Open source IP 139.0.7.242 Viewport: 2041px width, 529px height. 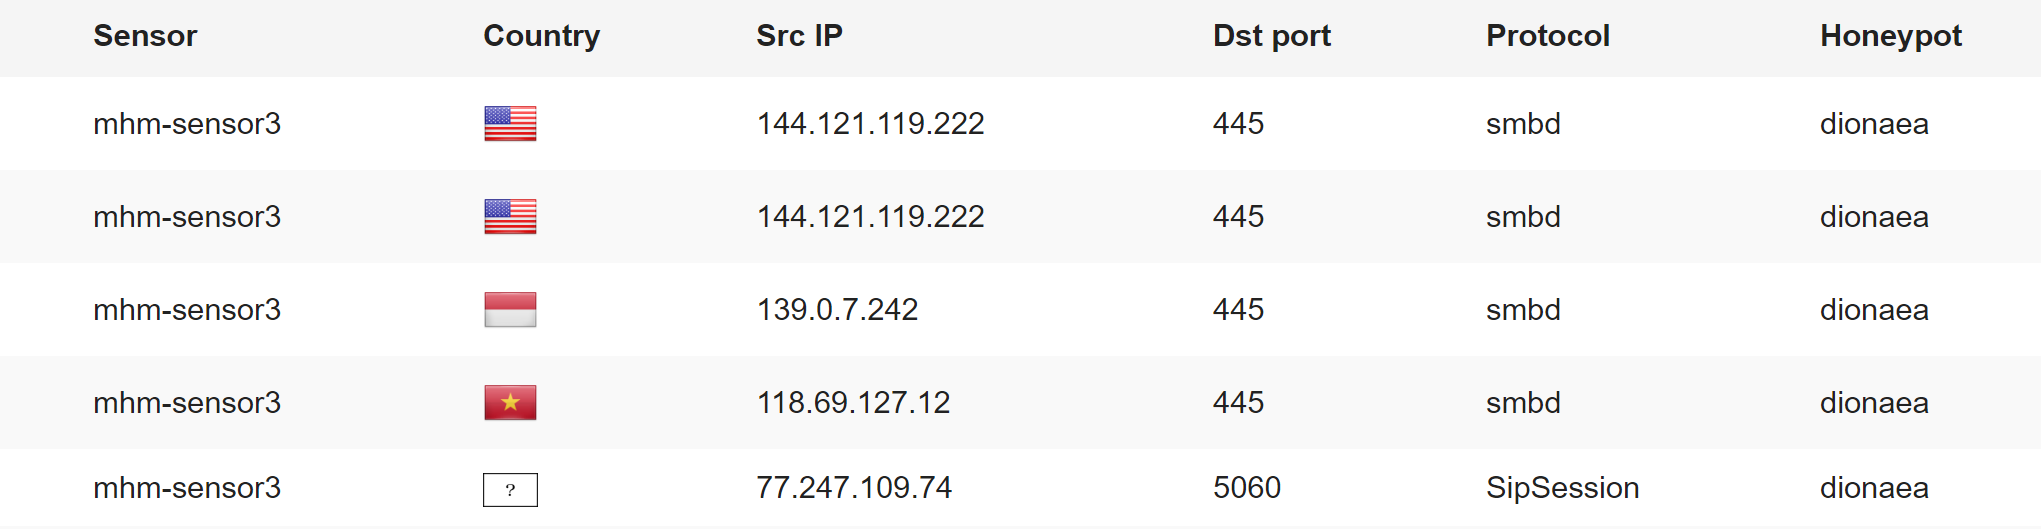click(837, 310)
